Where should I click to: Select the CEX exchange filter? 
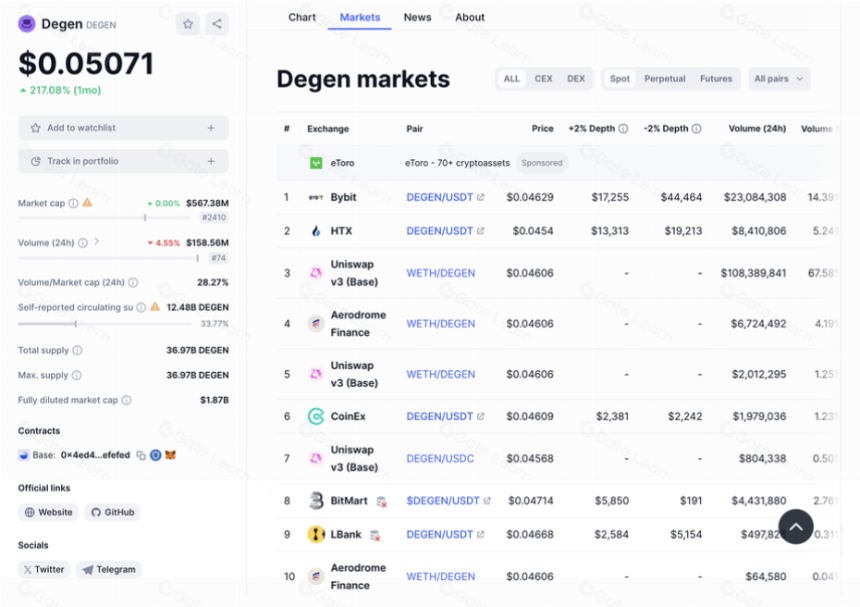(x=544, y=79)
